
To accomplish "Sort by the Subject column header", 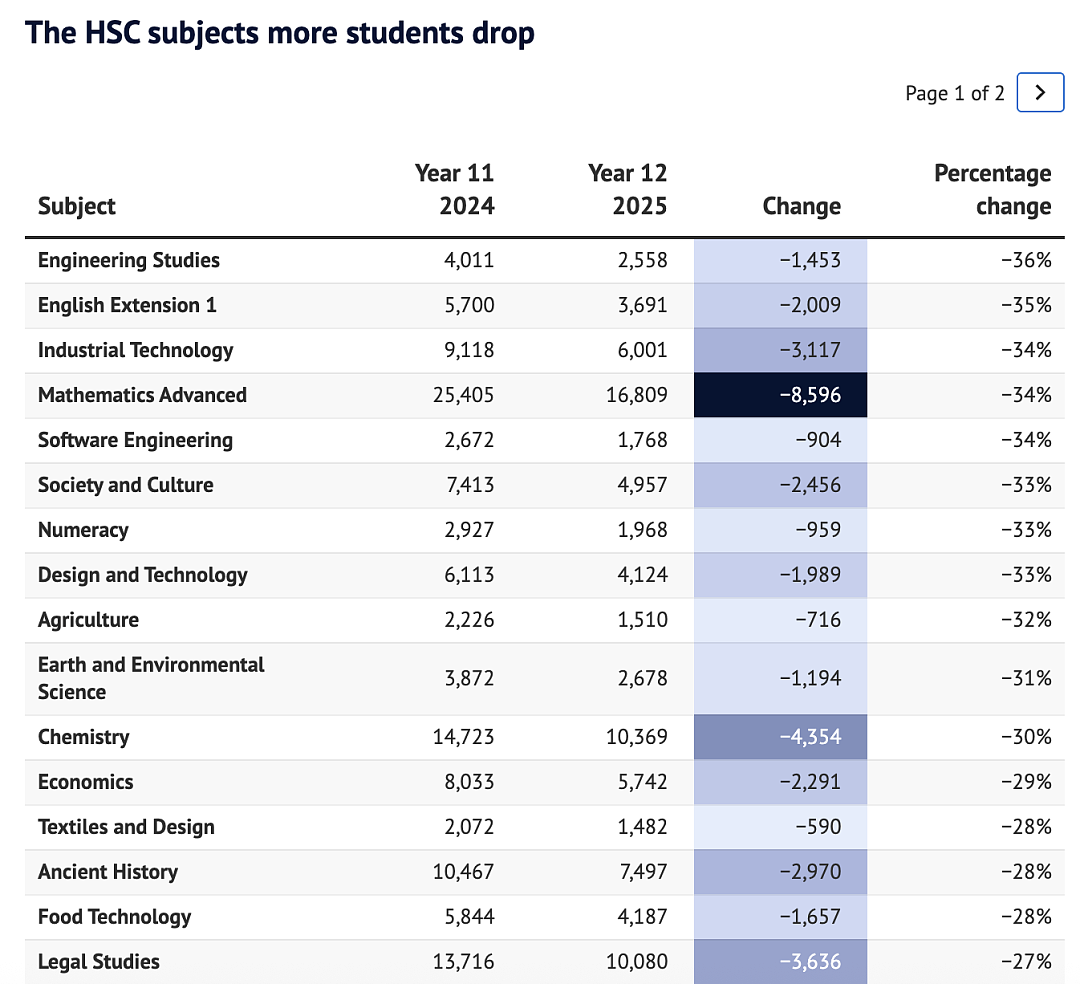I will [76, 206].
